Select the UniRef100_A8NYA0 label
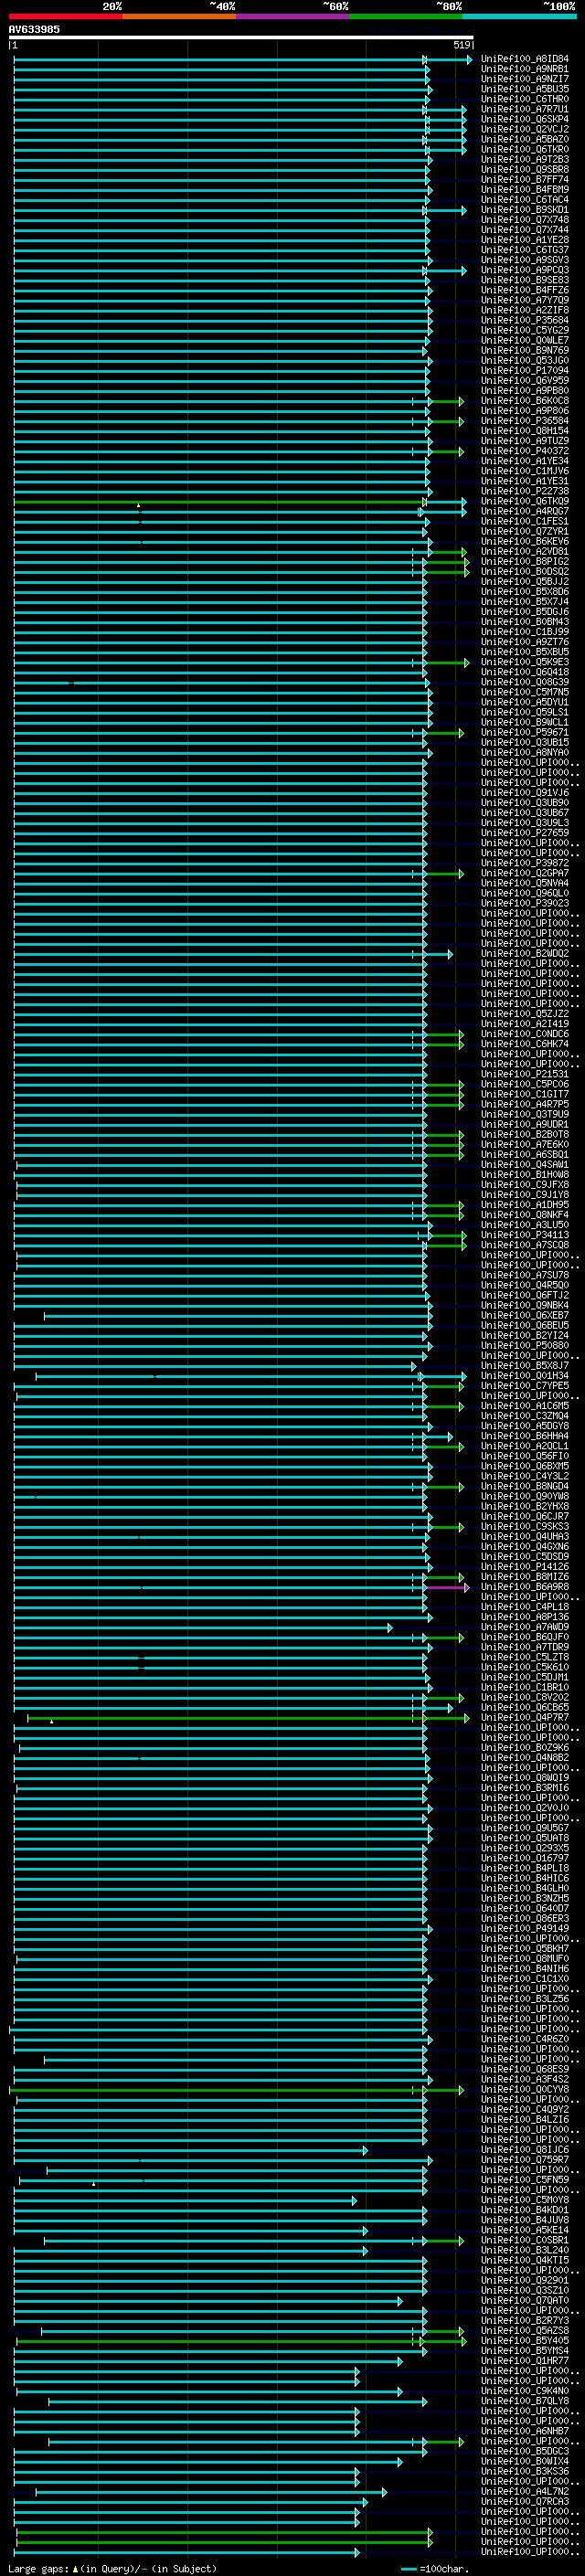The image size is (585, 2576). click(525, 752)
